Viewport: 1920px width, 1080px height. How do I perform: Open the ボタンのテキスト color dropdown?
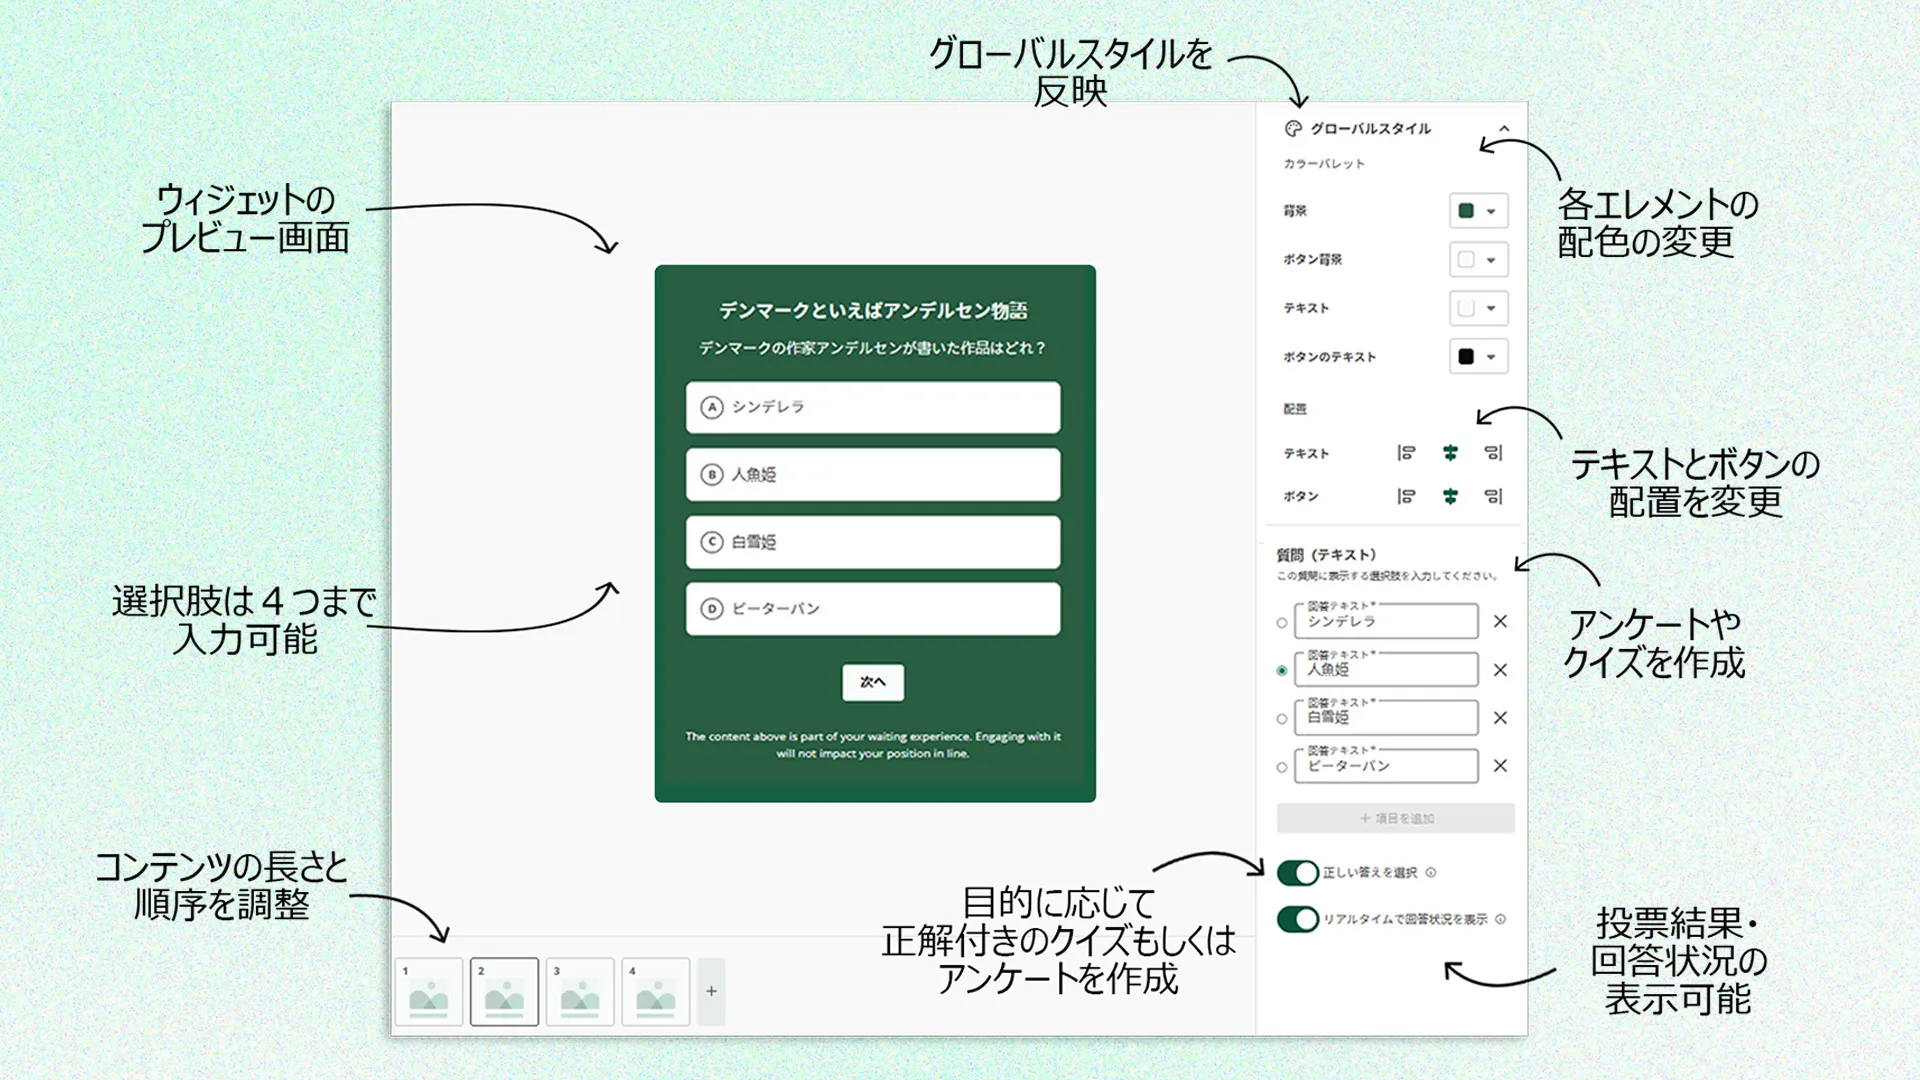point(1490,356)
